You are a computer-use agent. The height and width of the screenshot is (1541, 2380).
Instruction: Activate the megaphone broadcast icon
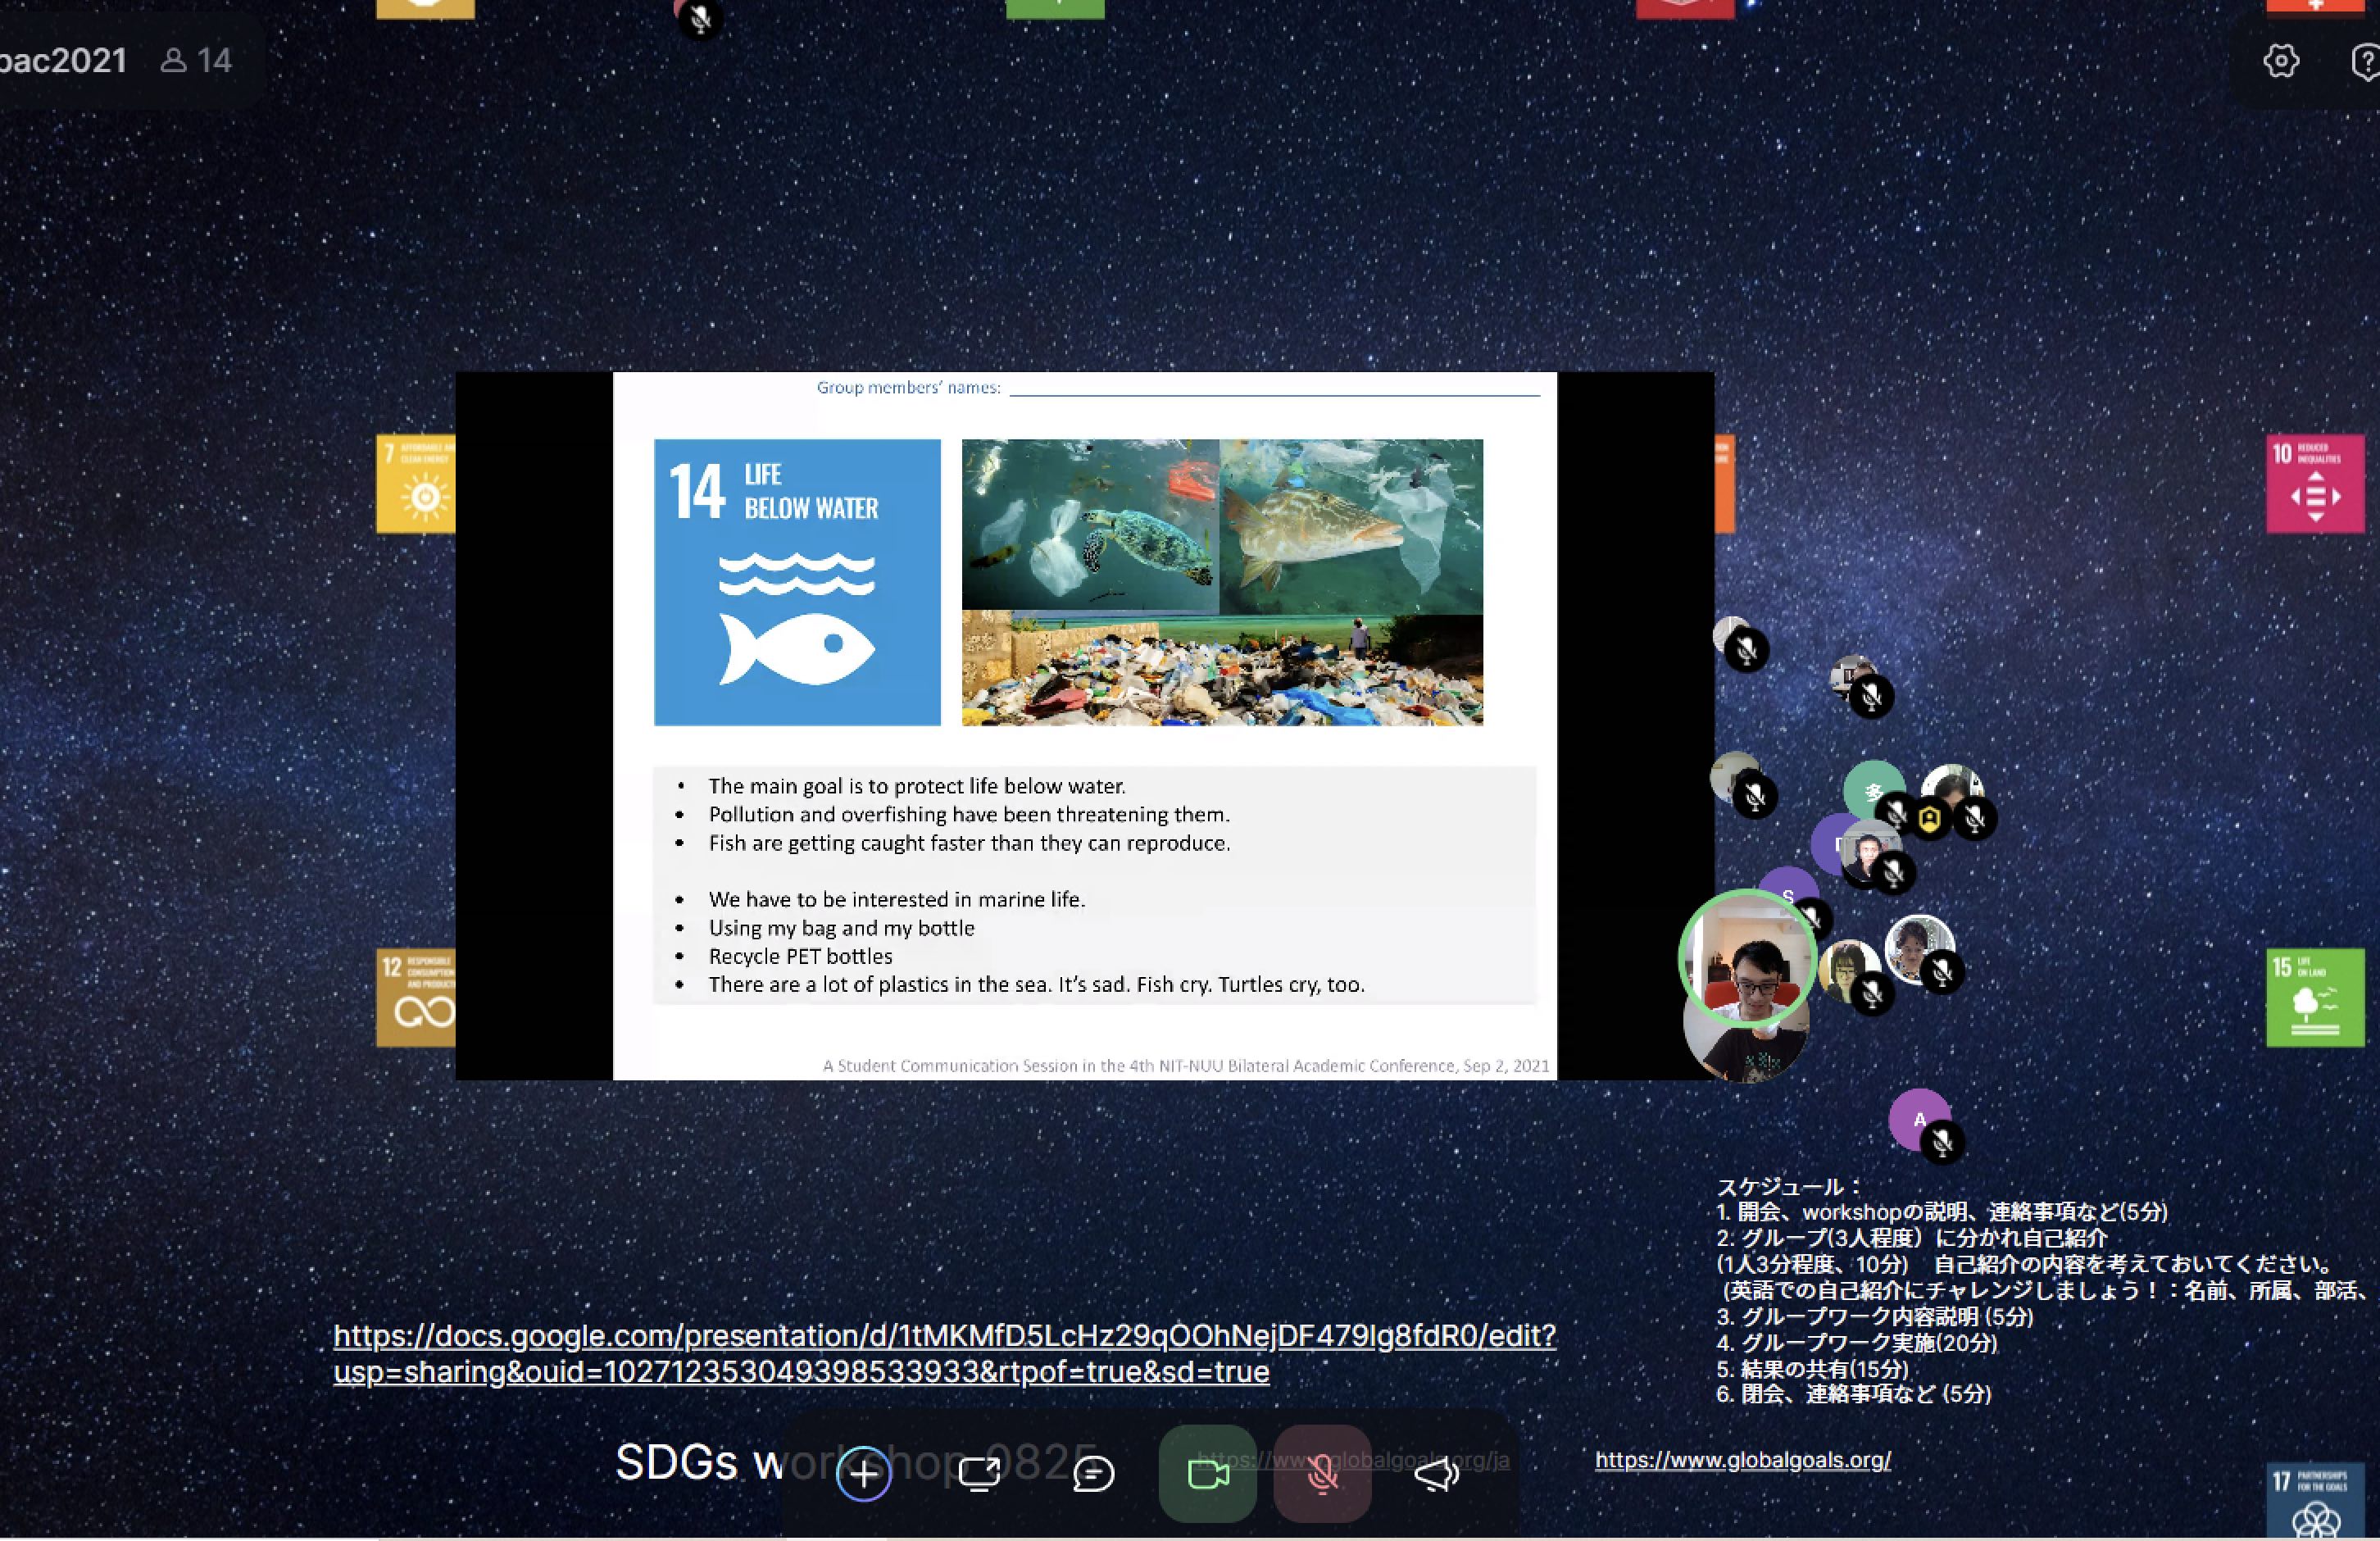pyautogui.click(x=1437, y=1473)
